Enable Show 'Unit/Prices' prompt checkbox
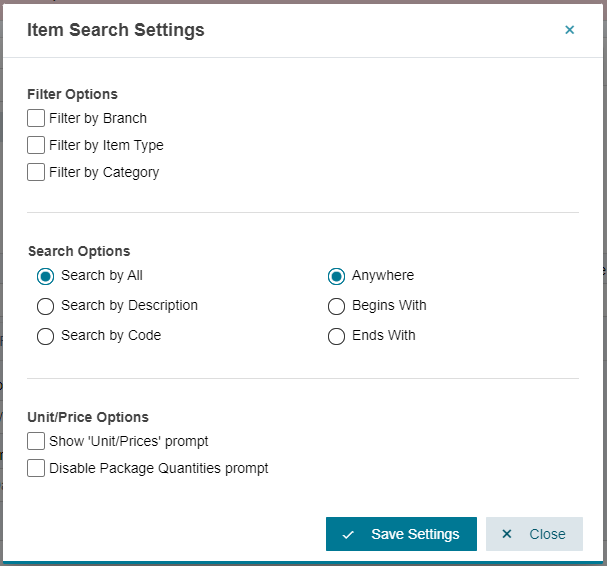The width and height of the screenshot is (607, 566). [x=36, y=441]
